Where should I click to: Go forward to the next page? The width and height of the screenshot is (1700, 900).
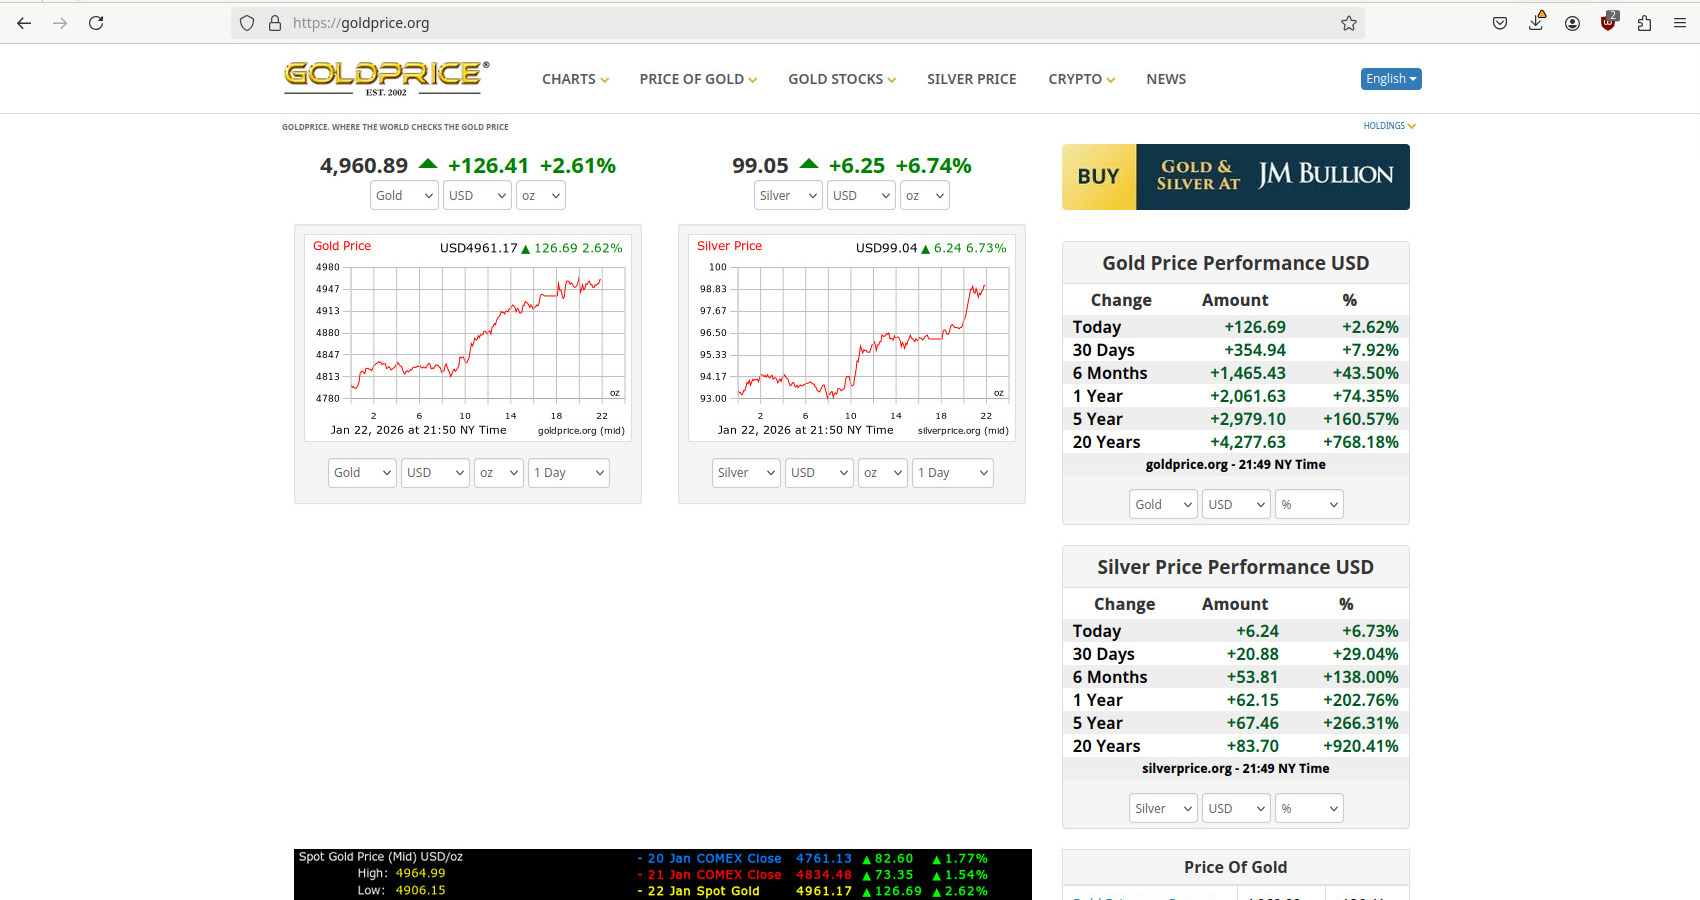(60, 23)
